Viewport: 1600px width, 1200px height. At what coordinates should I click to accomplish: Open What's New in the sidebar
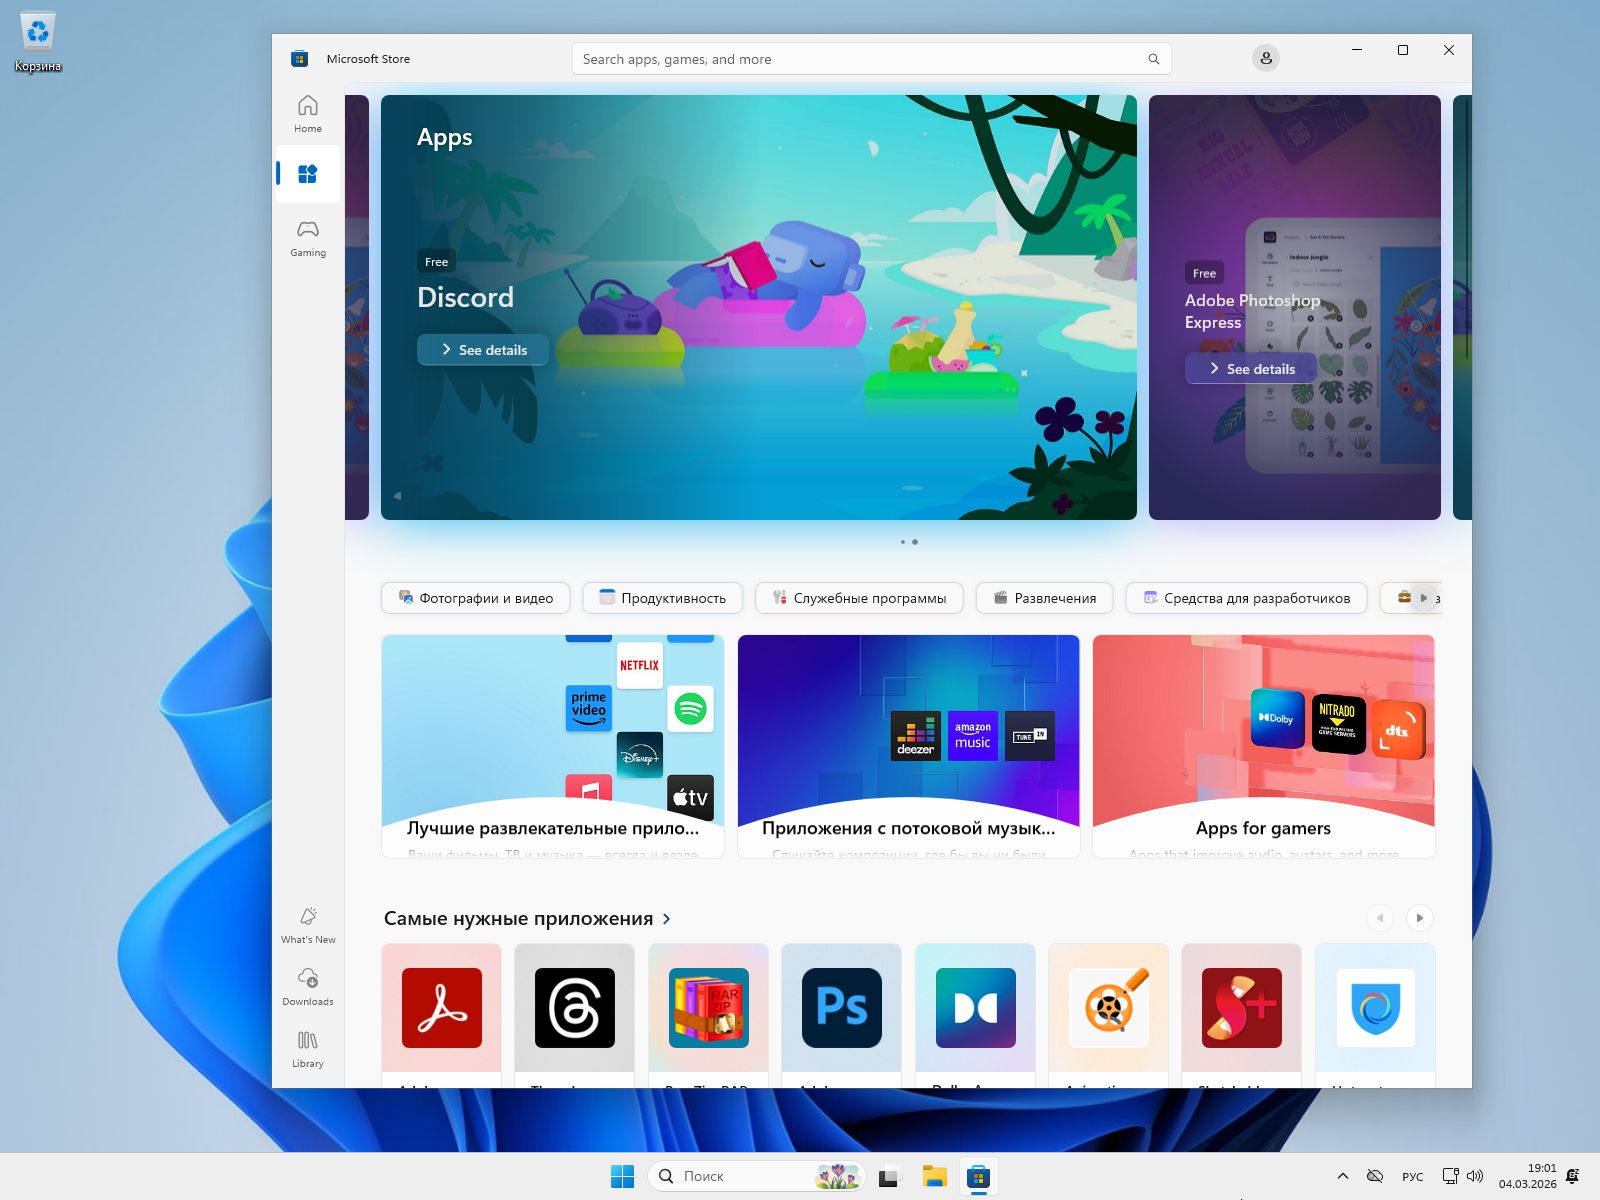click(307, 925)
